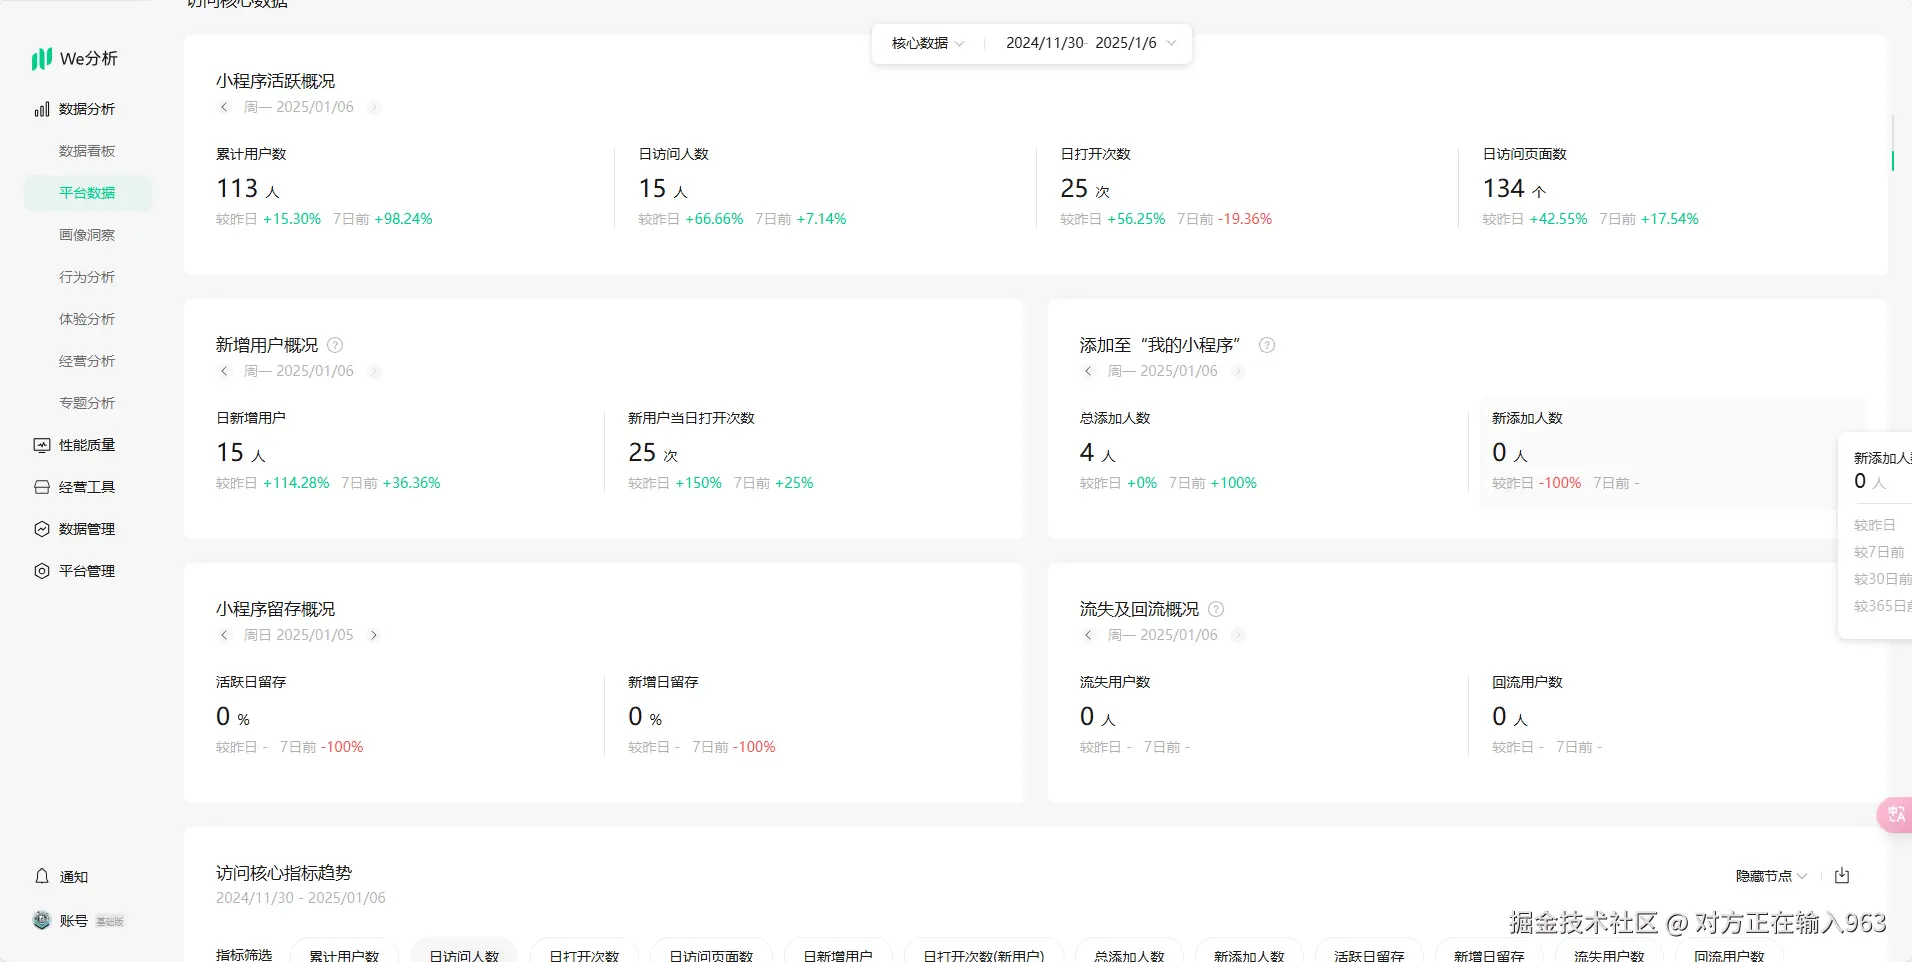
Task: Go to previous day in 添加至“我的小程序”
Action: [x=1088, y=371]
